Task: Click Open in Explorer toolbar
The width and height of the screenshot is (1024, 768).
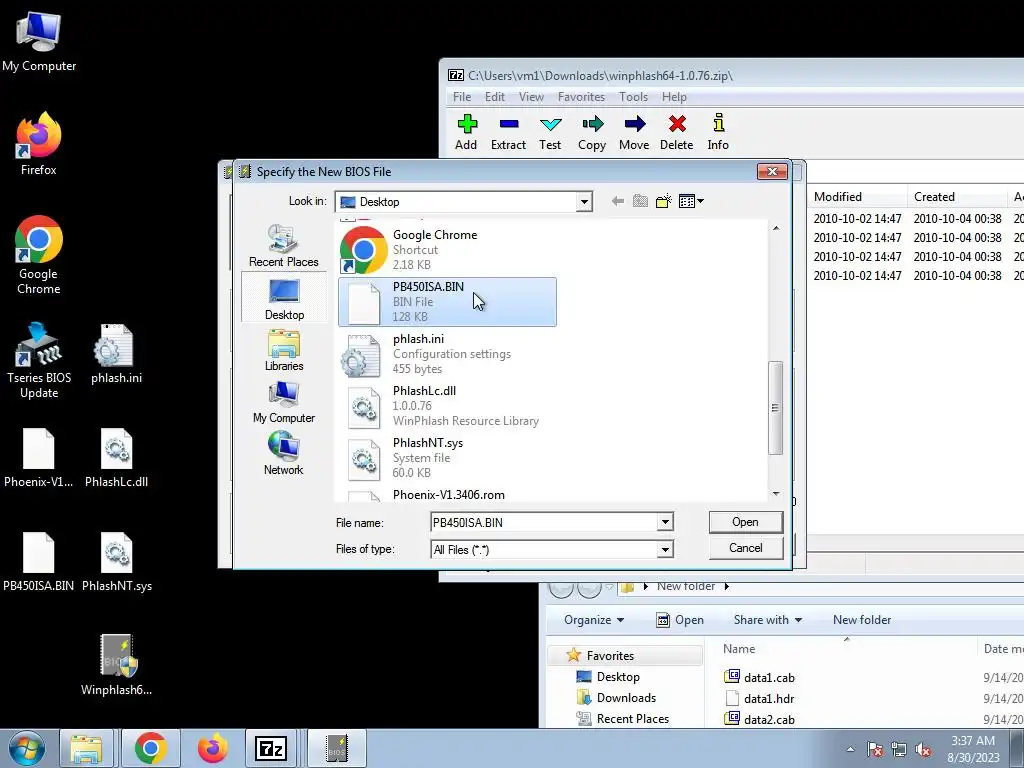Action: coord(680,620)
